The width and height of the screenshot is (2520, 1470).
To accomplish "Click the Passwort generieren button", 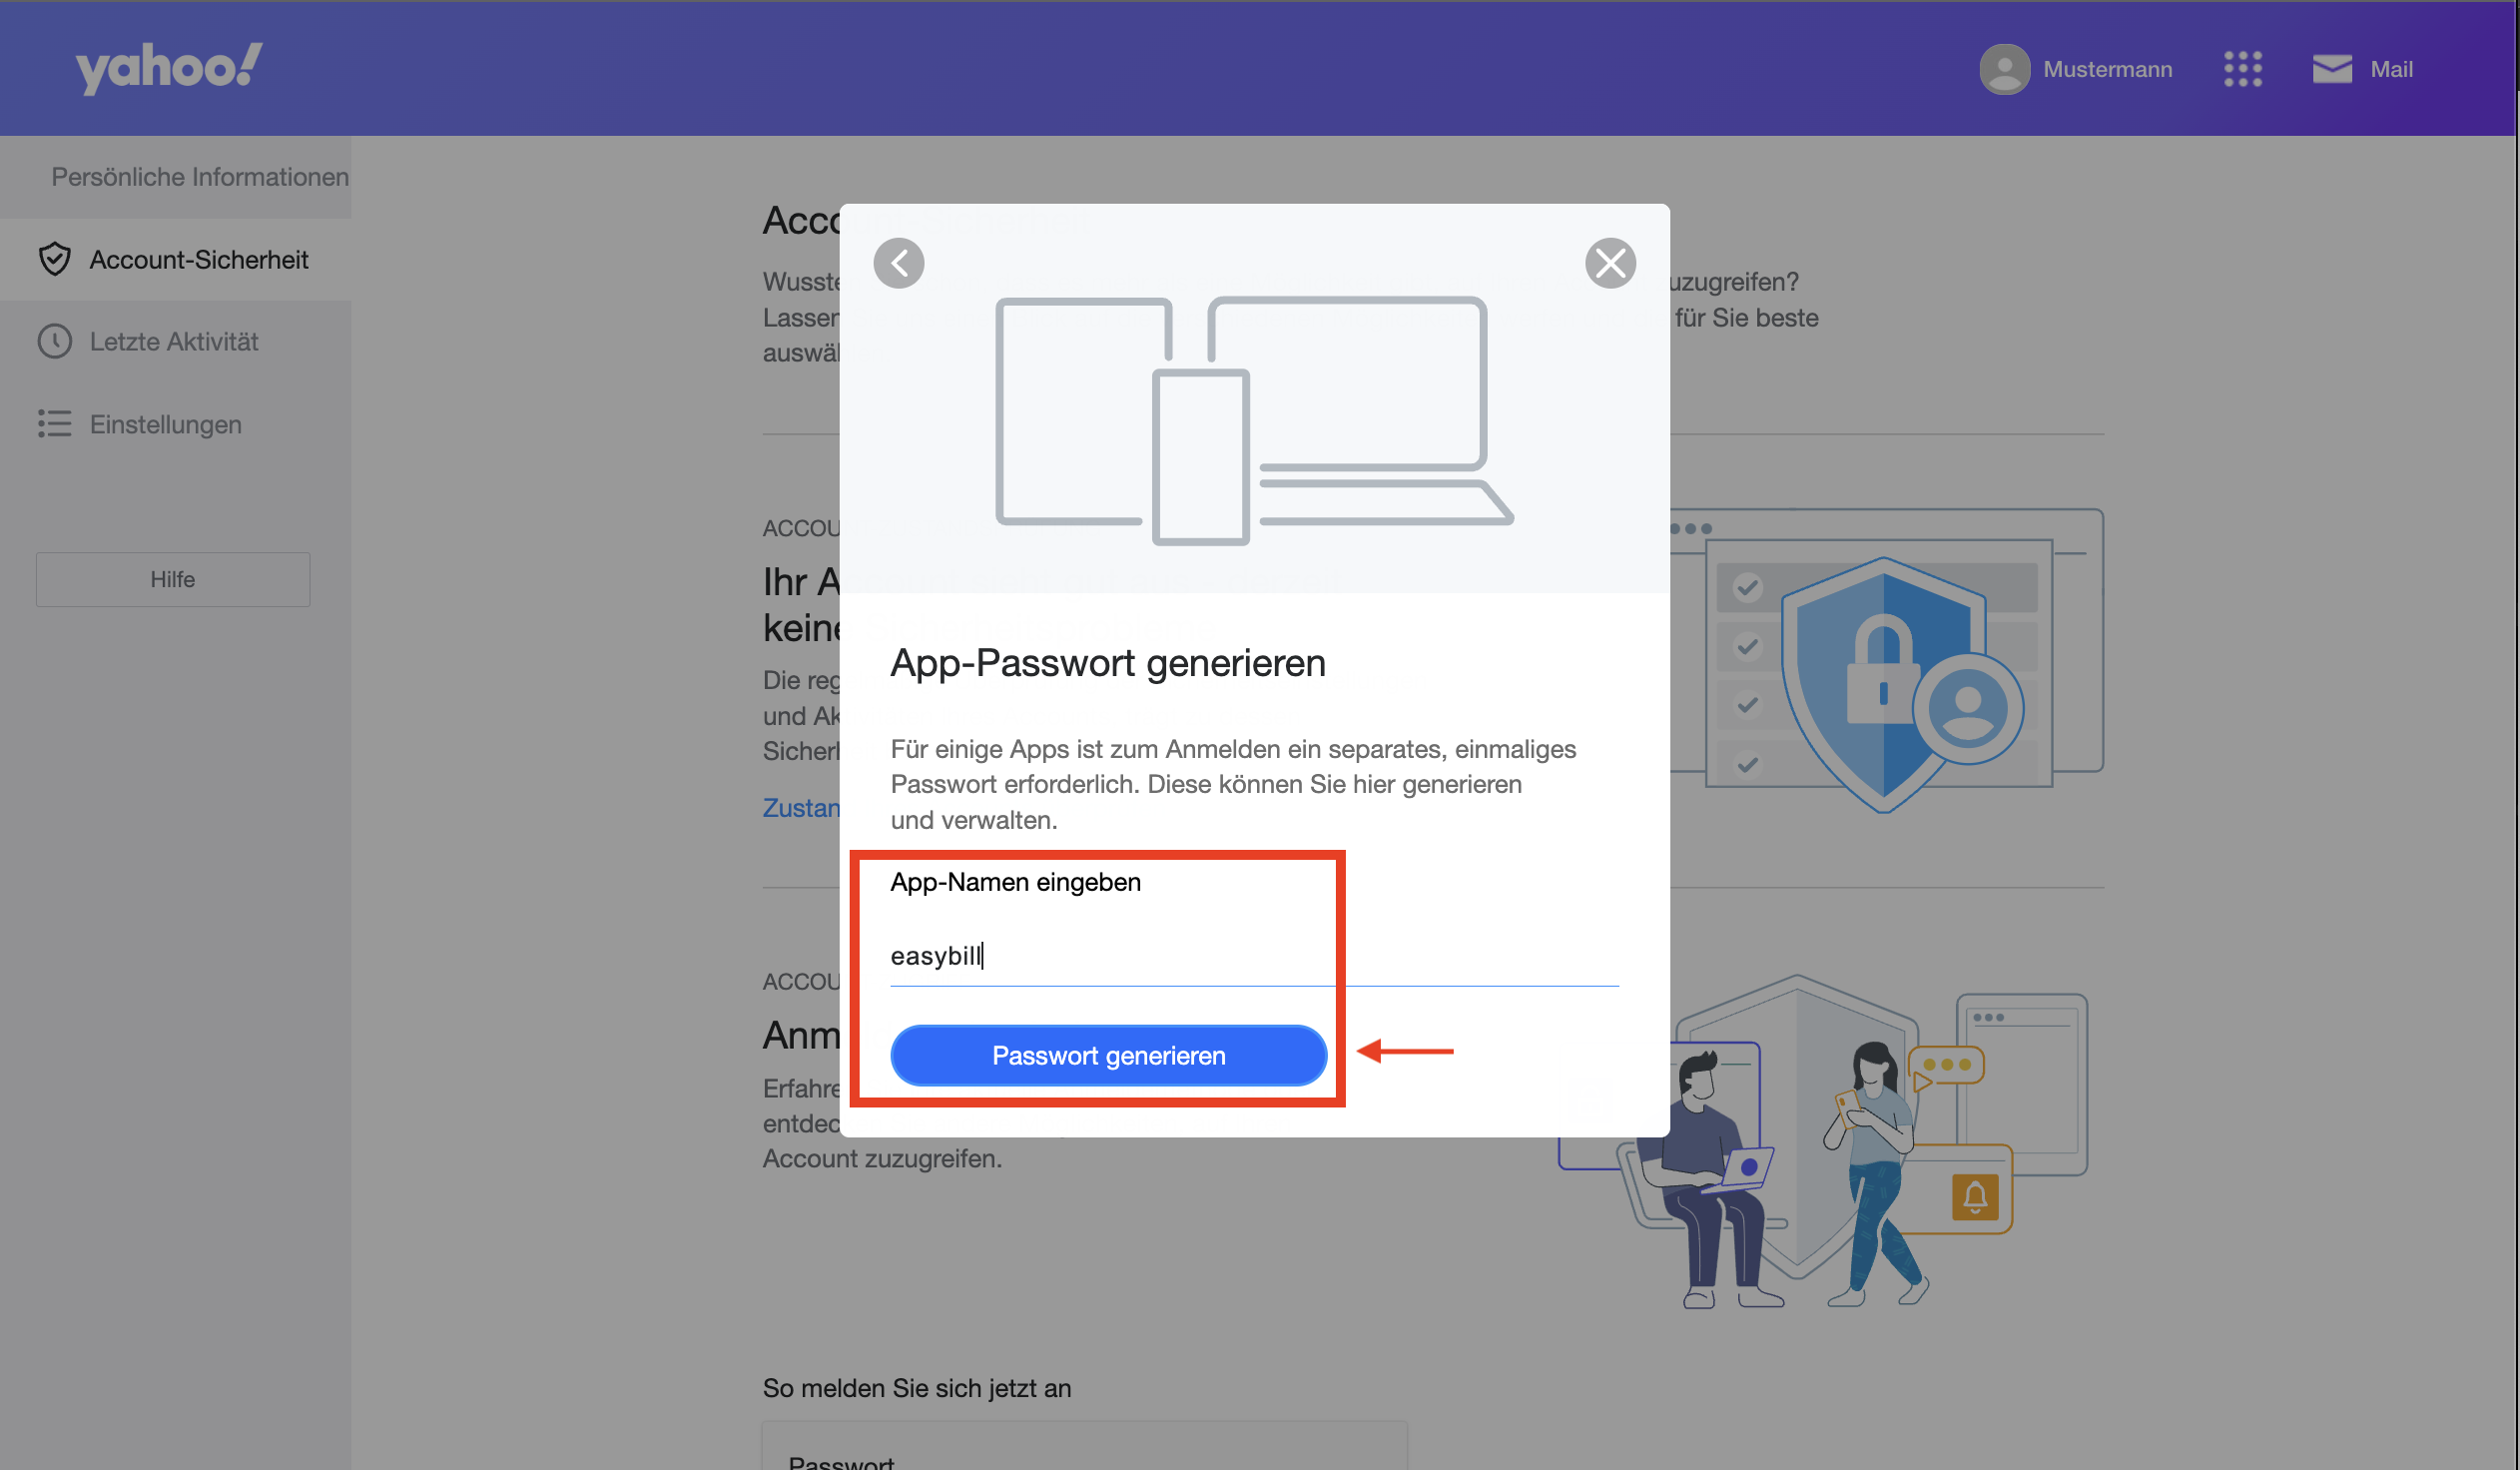I will click(1108, 1055).
